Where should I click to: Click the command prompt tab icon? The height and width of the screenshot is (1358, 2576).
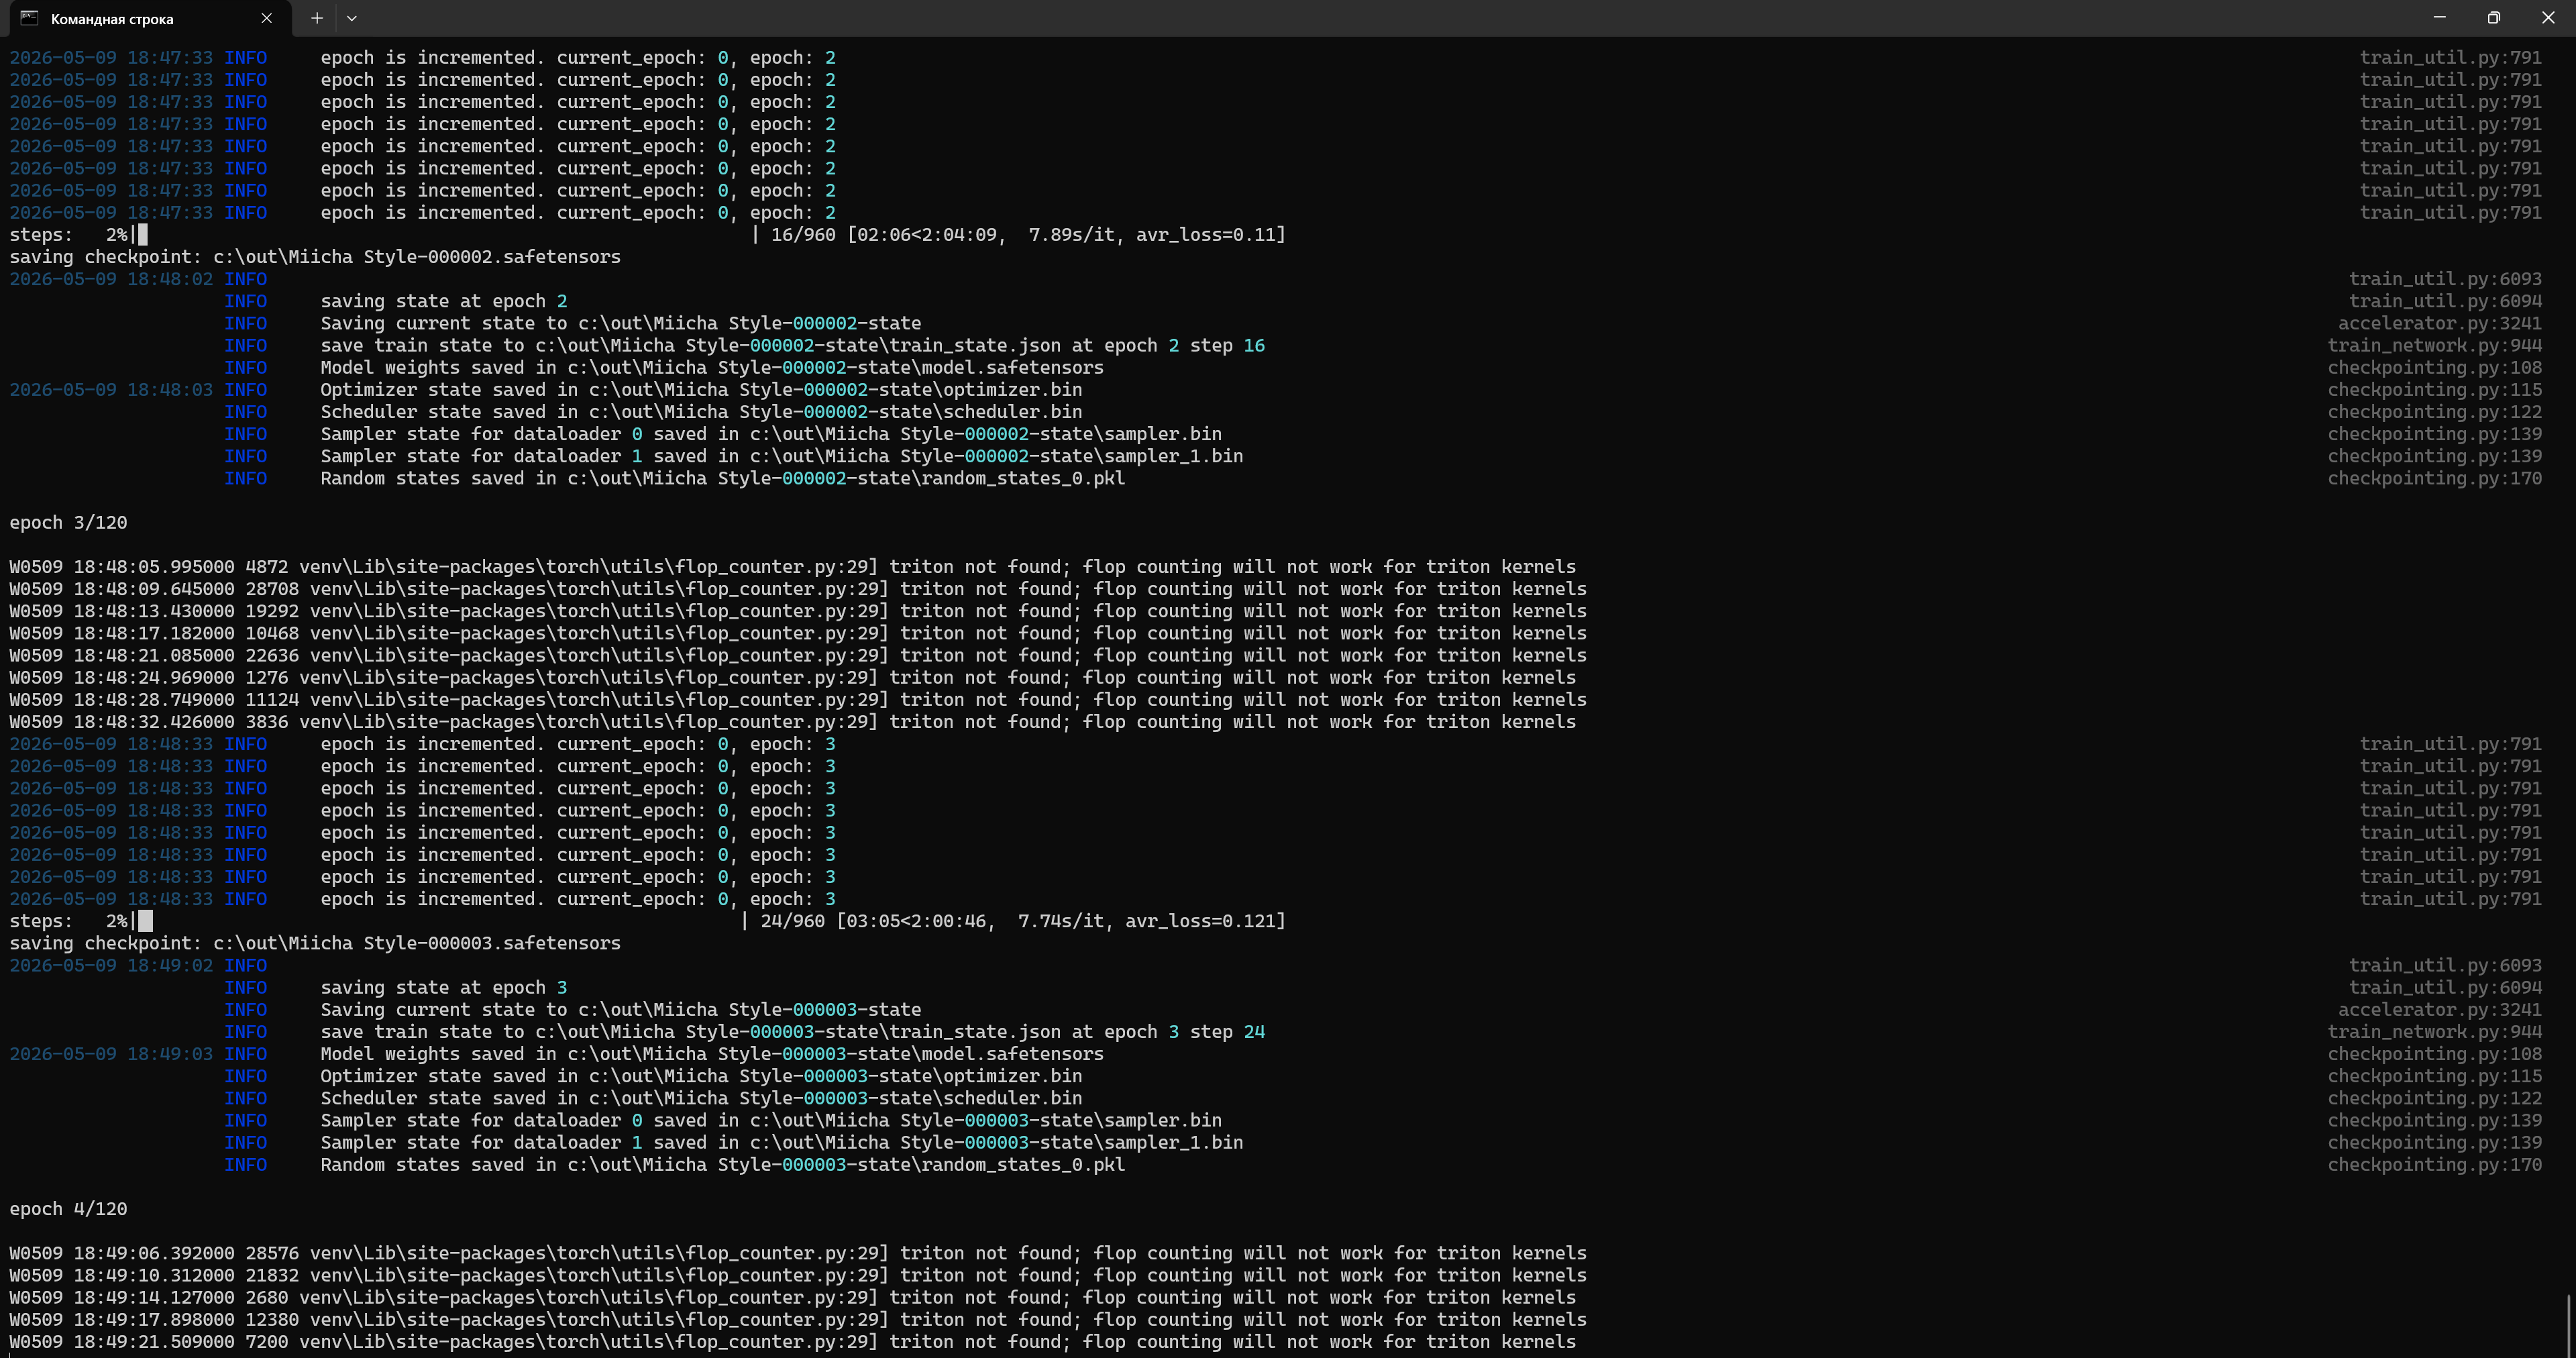(29, 18)
